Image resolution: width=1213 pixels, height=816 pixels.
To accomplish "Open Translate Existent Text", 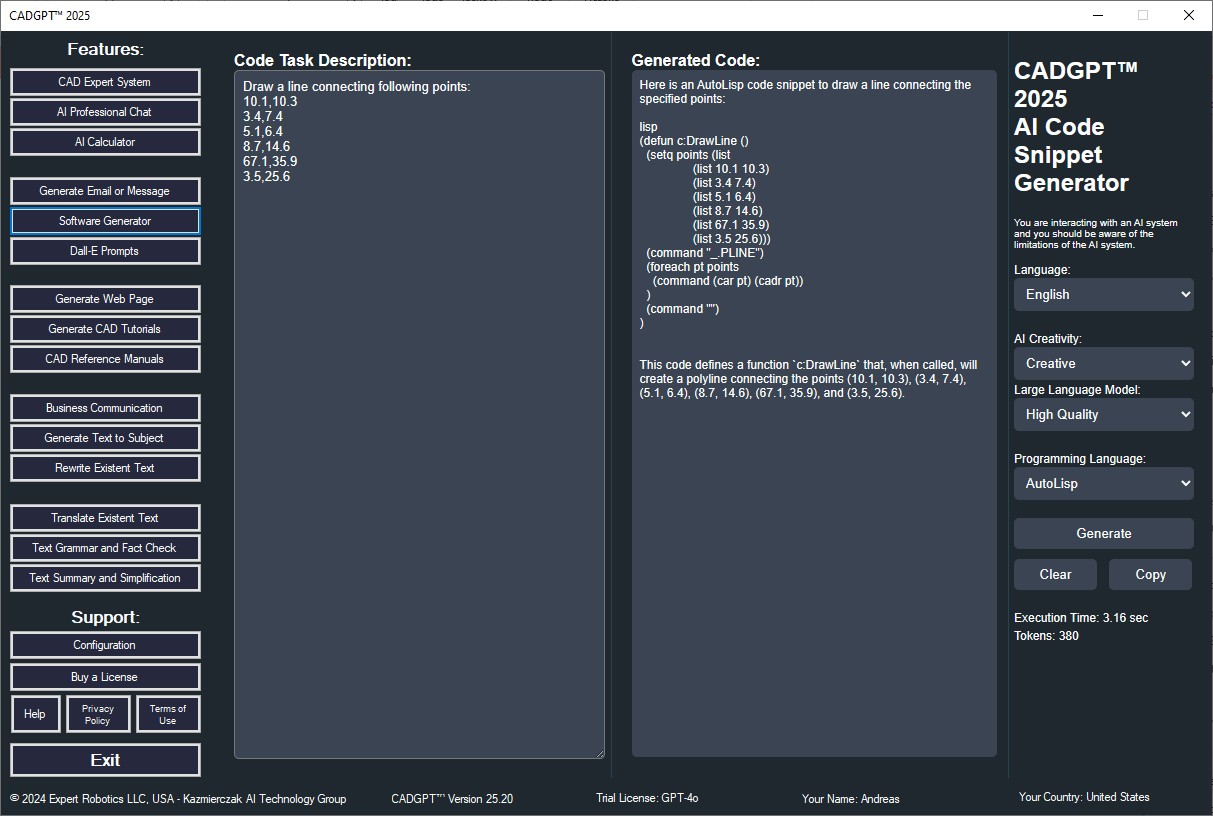I will (105, 518).
